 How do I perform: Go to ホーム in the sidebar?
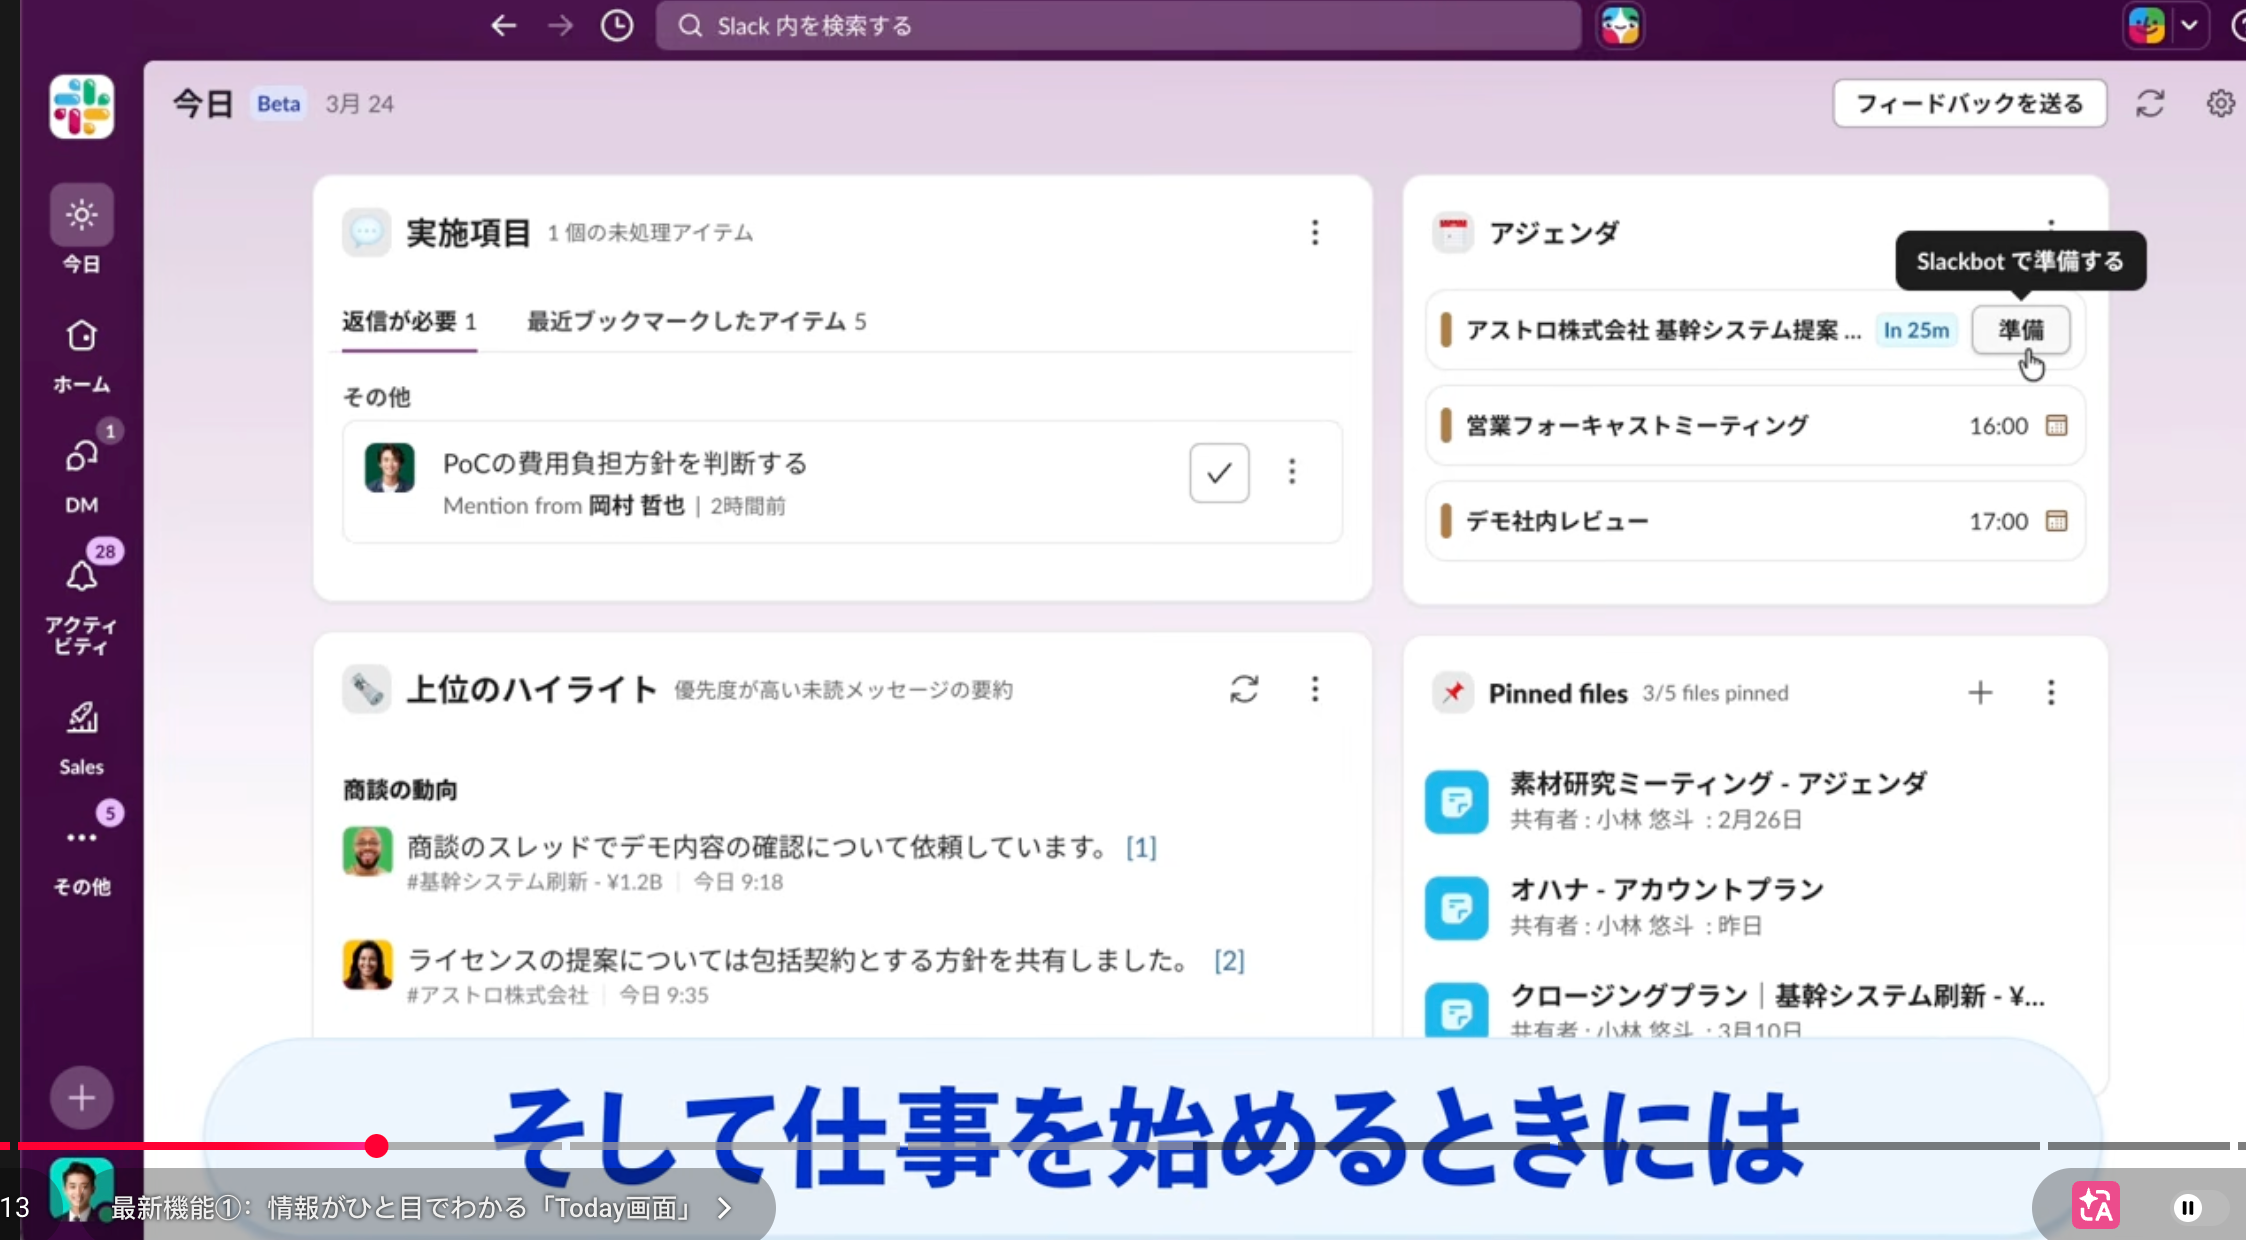[81, 354]
